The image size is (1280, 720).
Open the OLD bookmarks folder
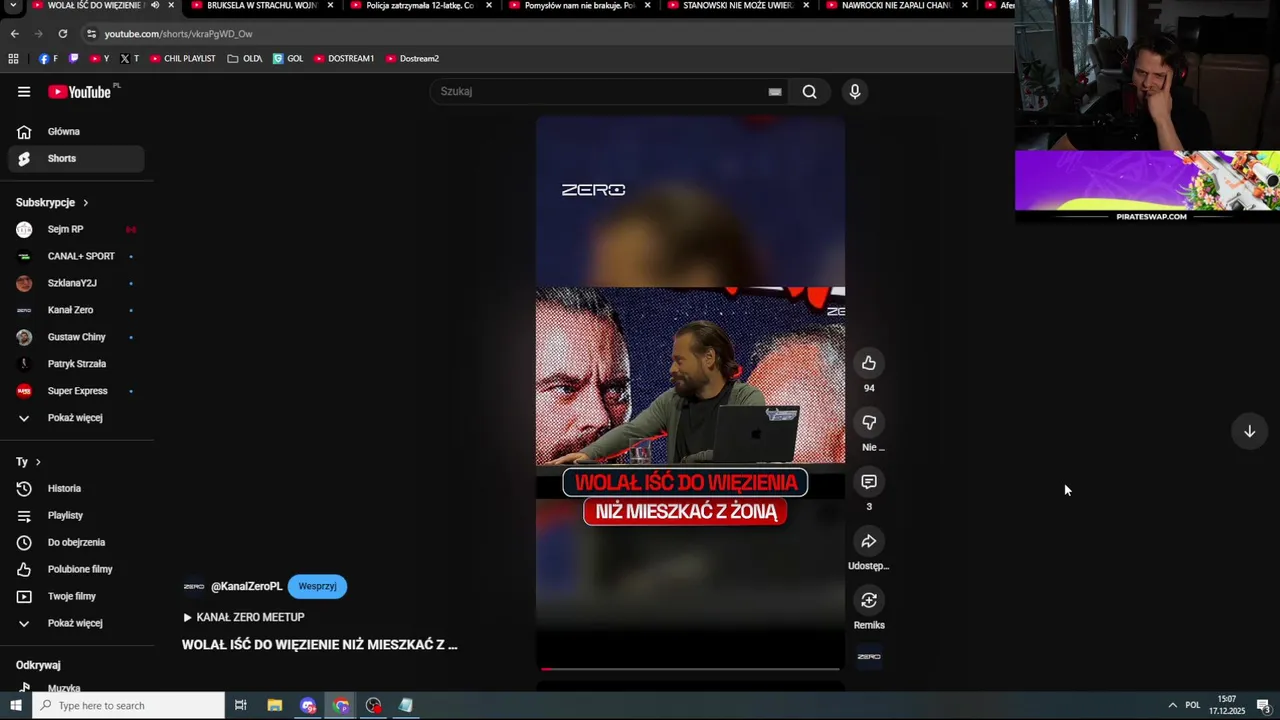(x=245, y=59)
